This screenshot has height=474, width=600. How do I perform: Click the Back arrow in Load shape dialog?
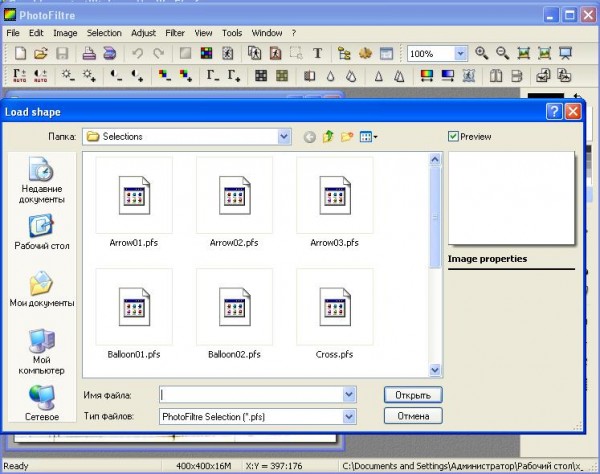[310, 137]
